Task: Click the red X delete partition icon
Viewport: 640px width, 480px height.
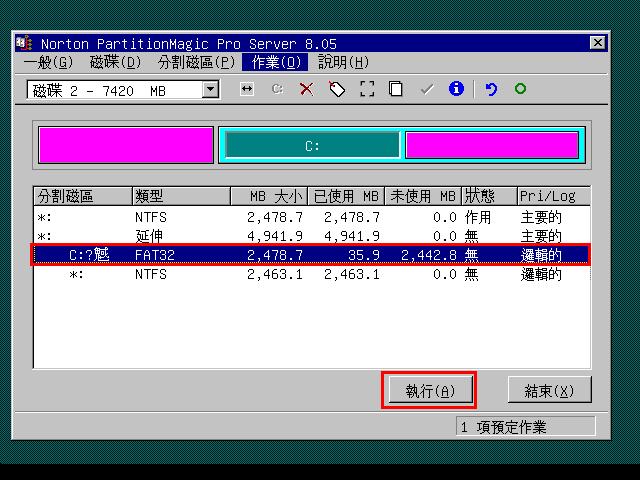Action: pos(307,89)
